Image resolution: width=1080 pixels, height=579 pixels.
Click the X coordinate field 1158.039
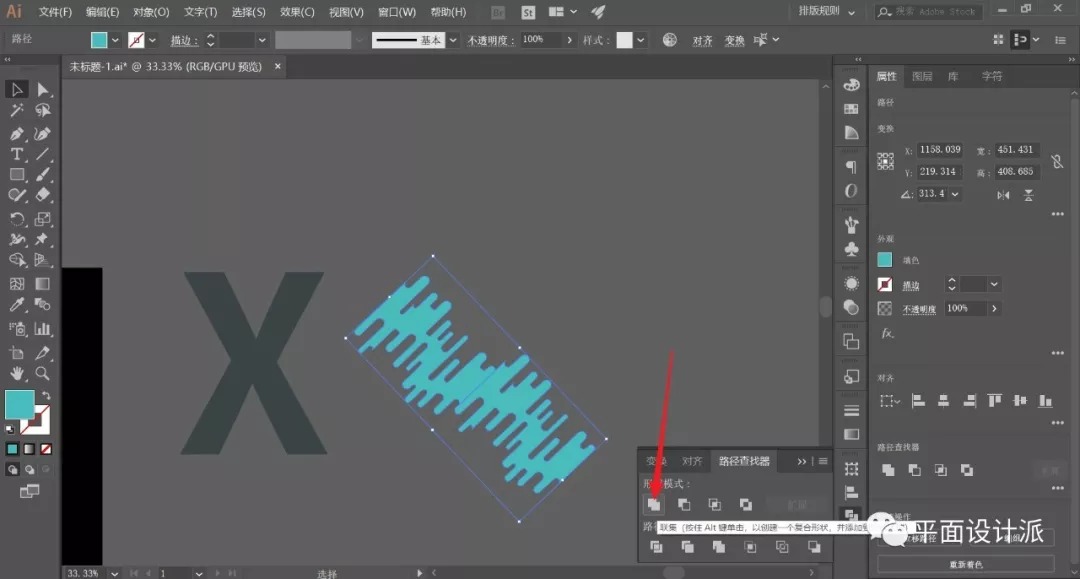pyautogui.click(x=939, y=150)
